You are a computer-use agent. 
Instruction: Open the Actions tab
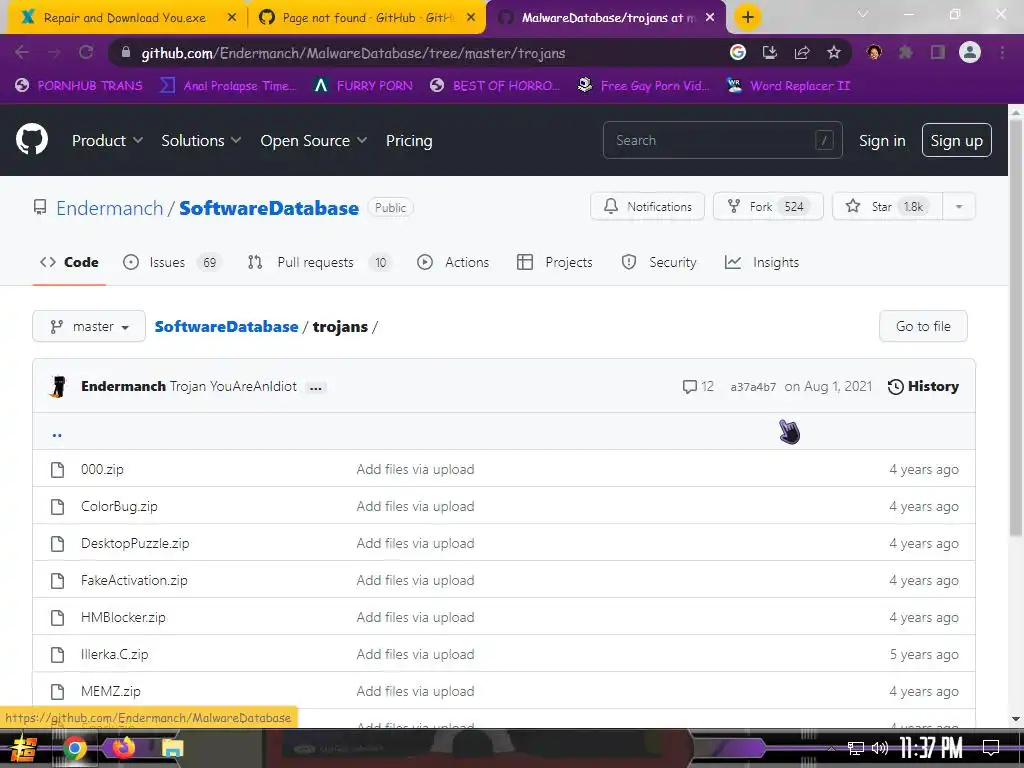[x=453, y=263]
